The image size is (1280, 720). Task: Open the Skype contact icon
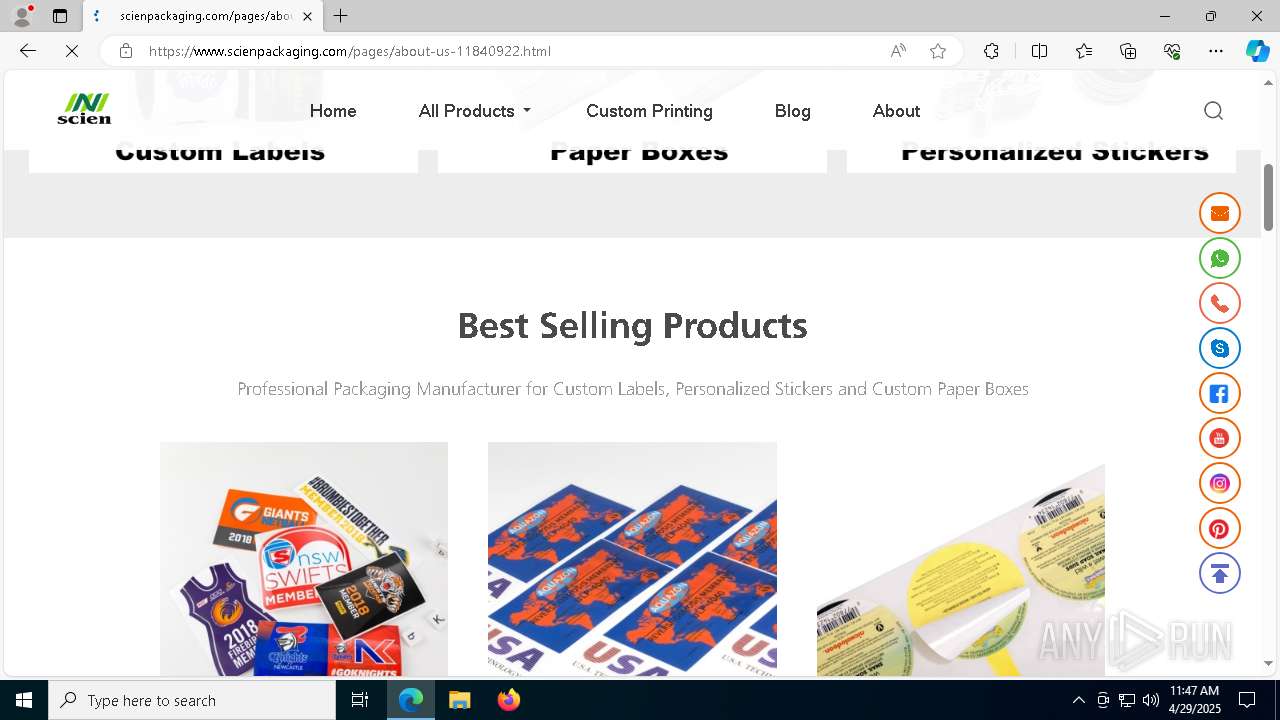pos(1219,348)
